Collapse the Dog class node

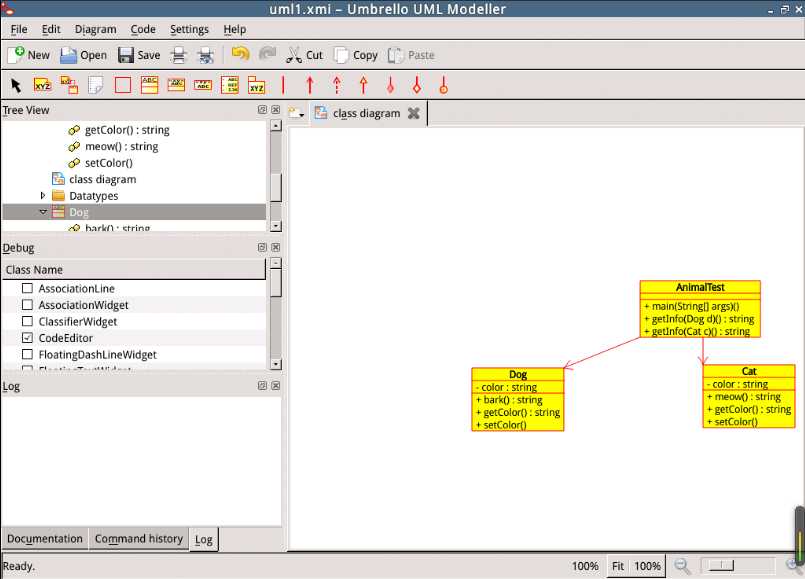43,212
